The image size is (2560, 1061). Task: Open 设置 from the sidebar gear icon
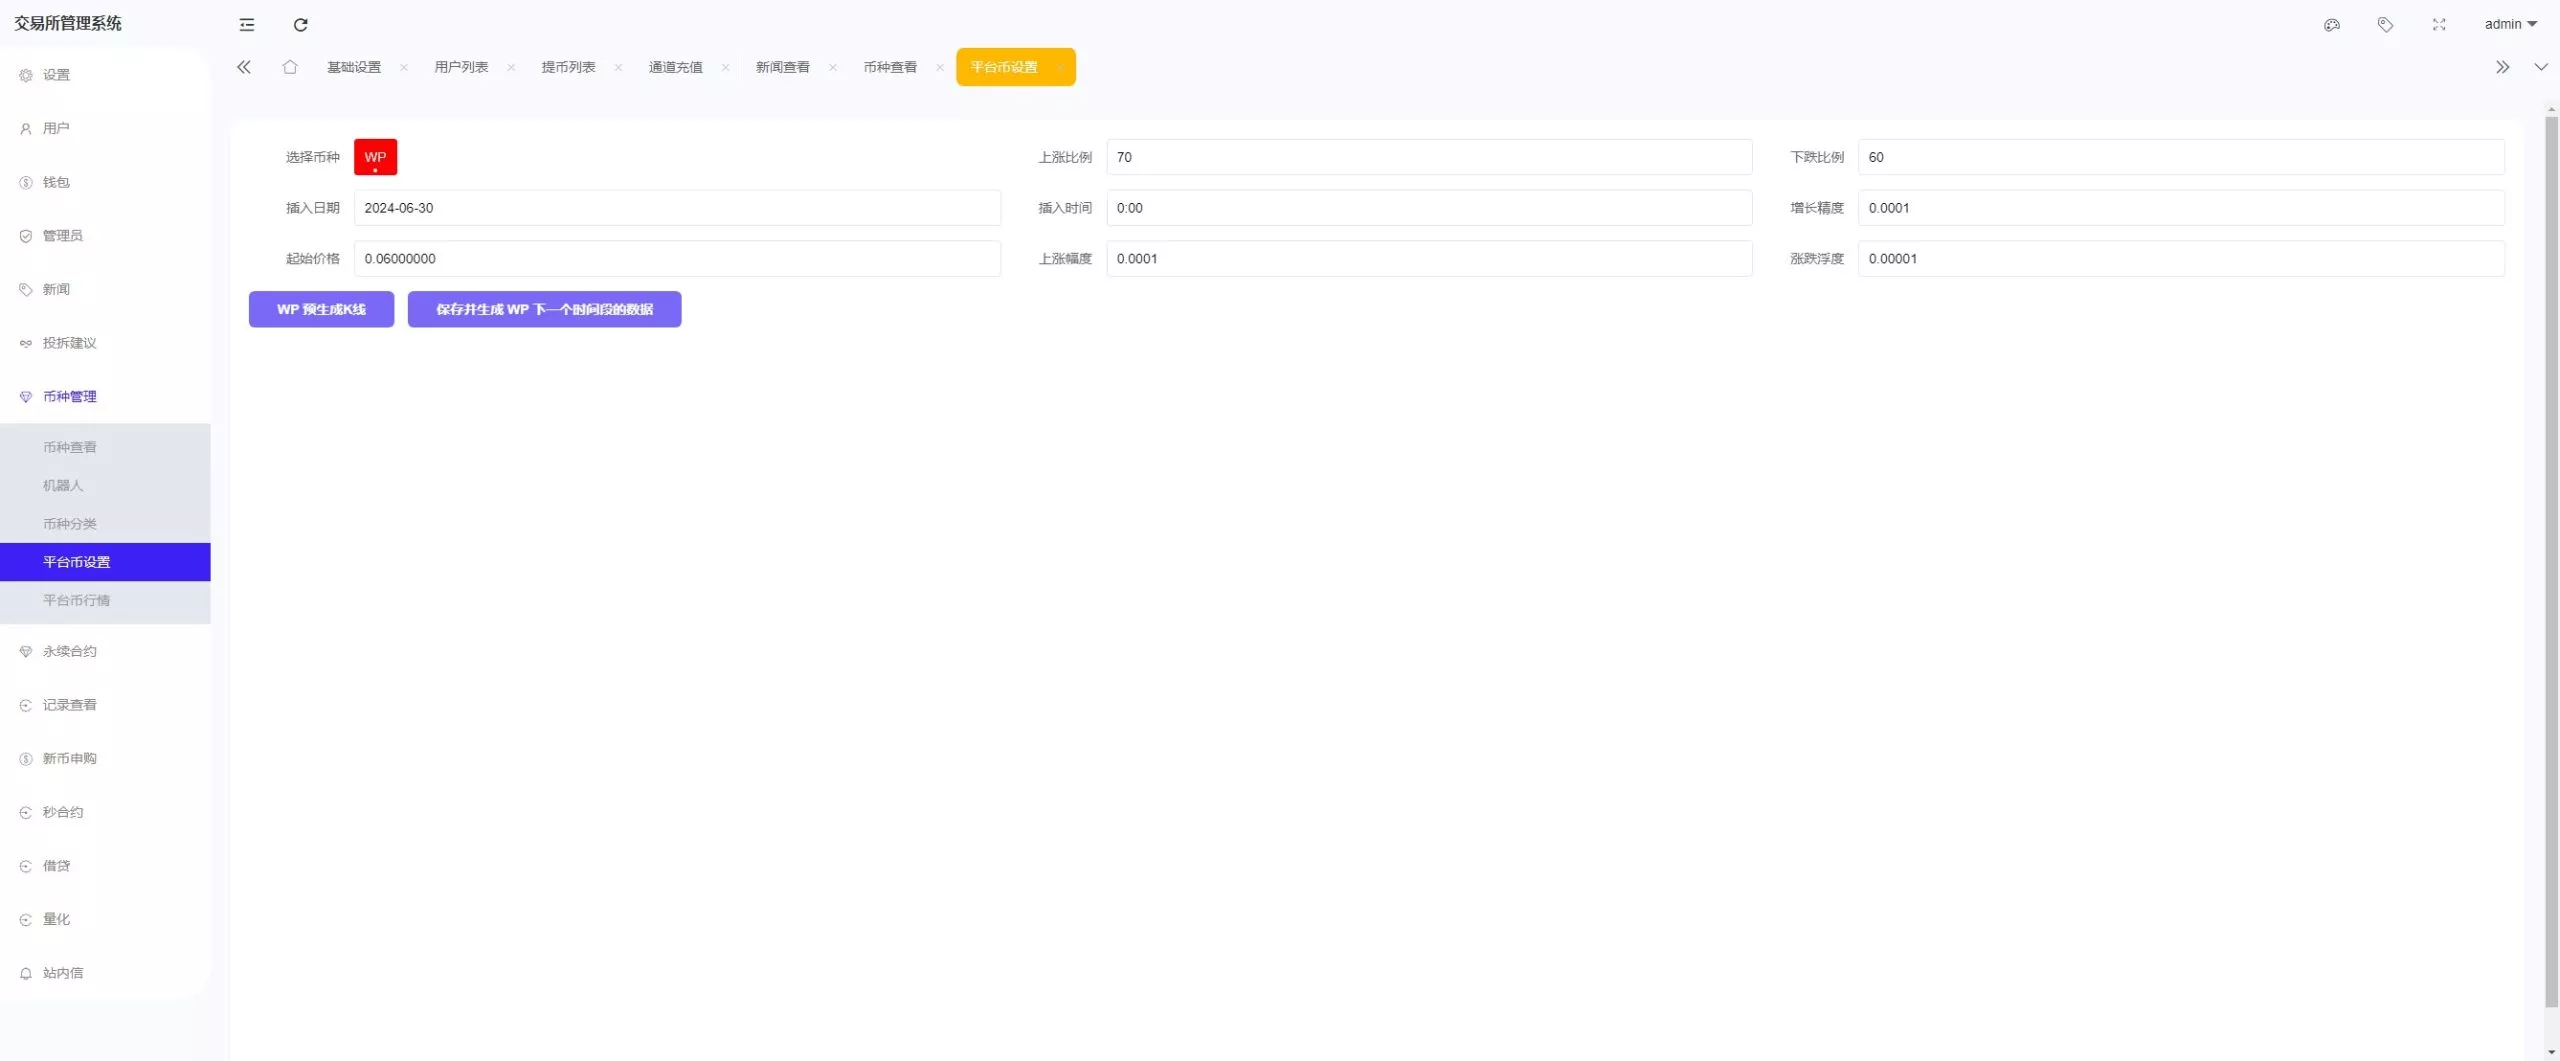pos(54,74)
